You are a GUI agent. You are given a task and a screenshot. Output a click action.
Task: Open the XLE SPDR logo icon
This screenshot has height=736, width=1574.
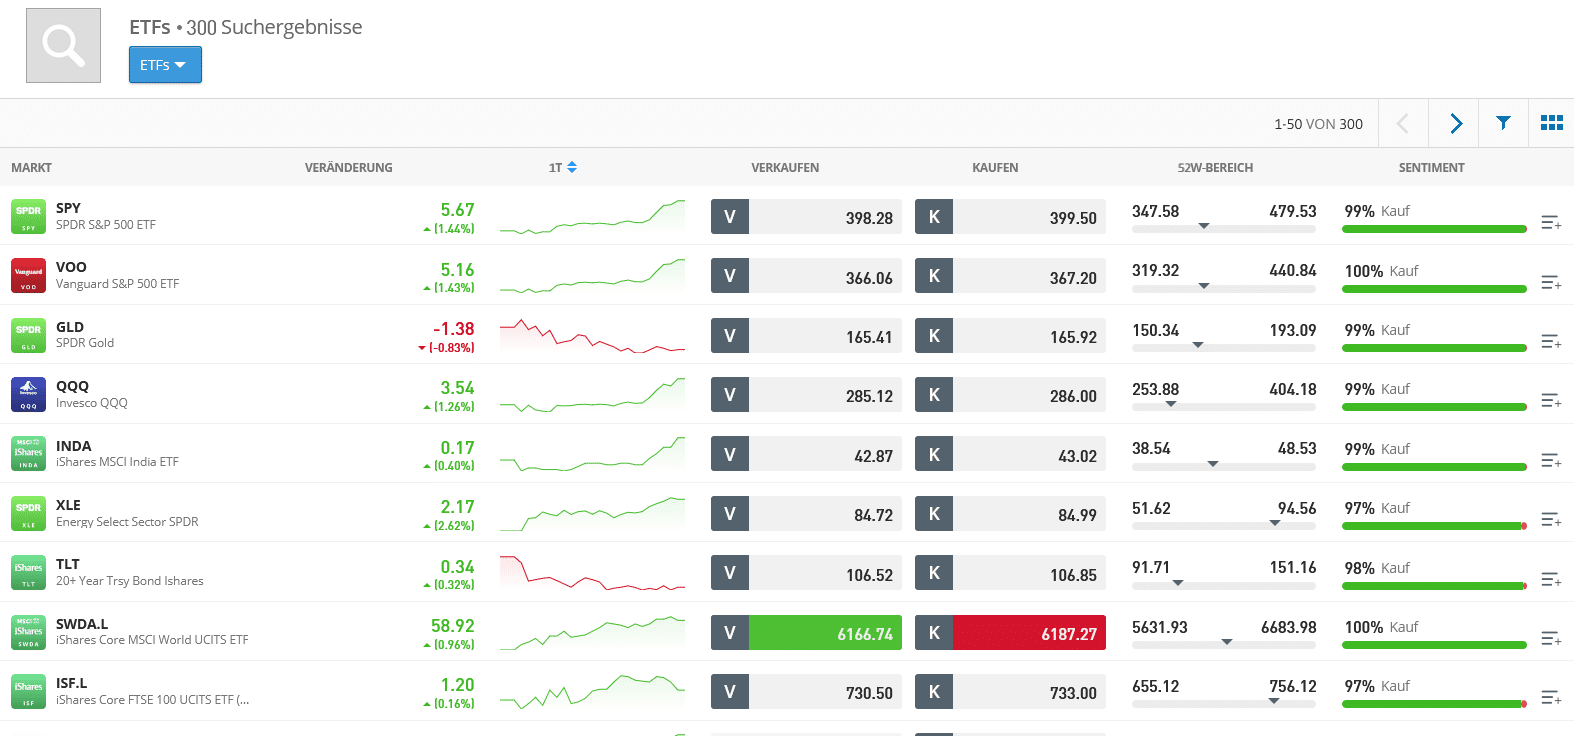(28, 513)
